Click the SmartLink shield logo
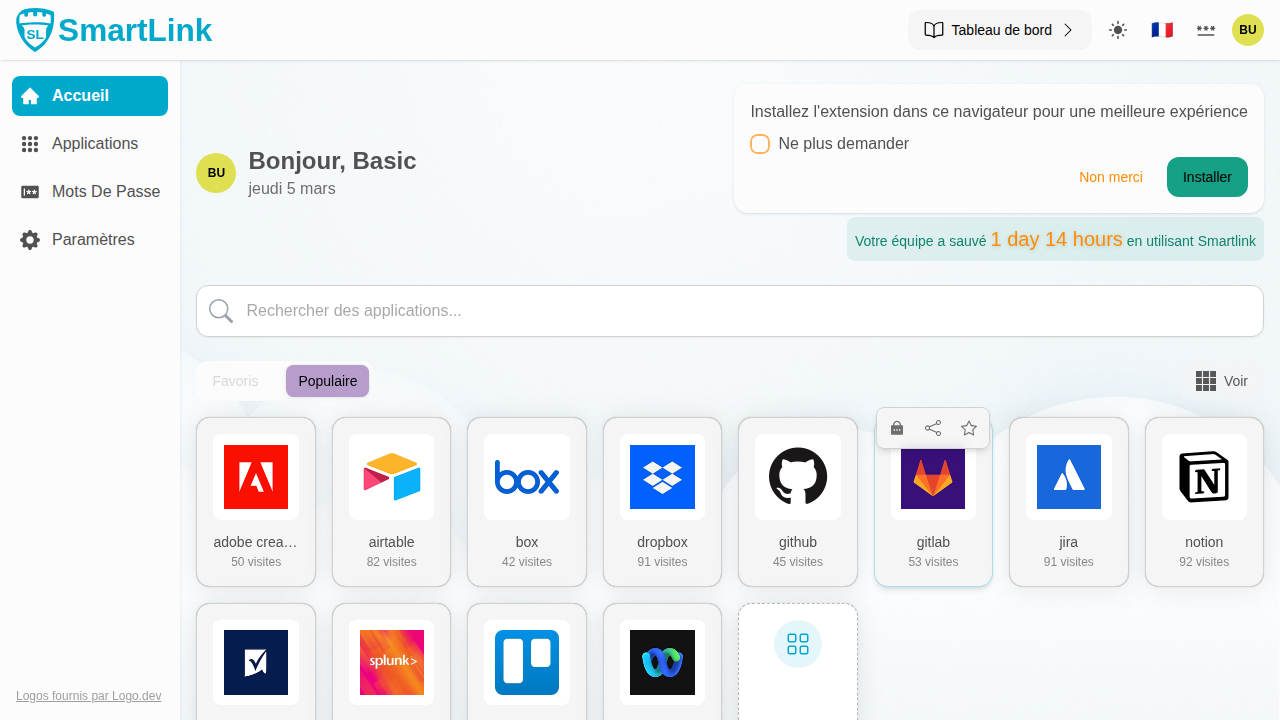Screen dimensions: 1280x720 tap(33, 29)
